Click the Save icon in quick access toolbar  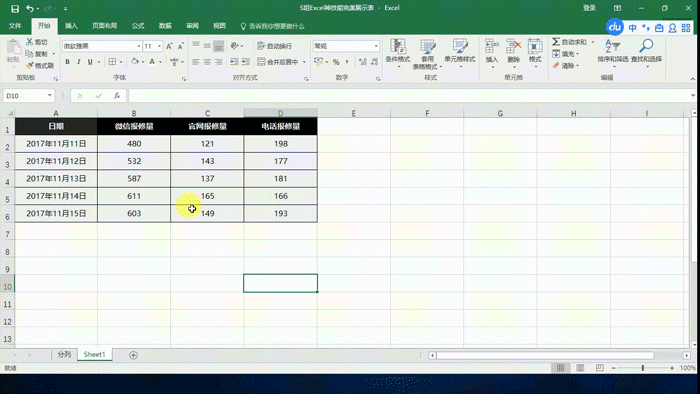[x=15, y=8]
